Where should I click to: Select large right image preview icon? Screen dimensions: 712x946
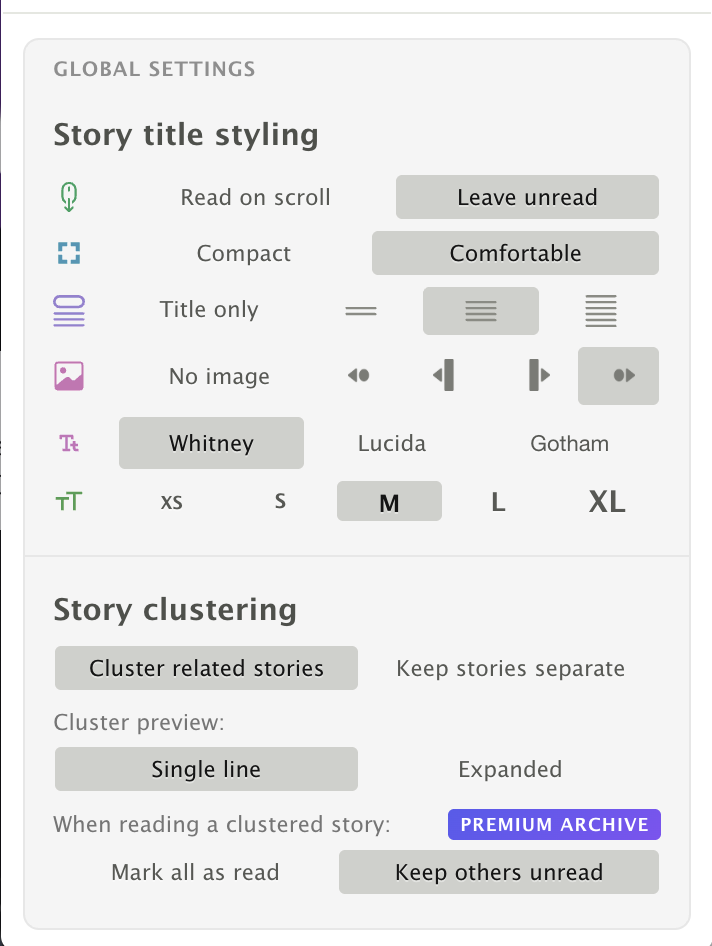click(539, 376)
